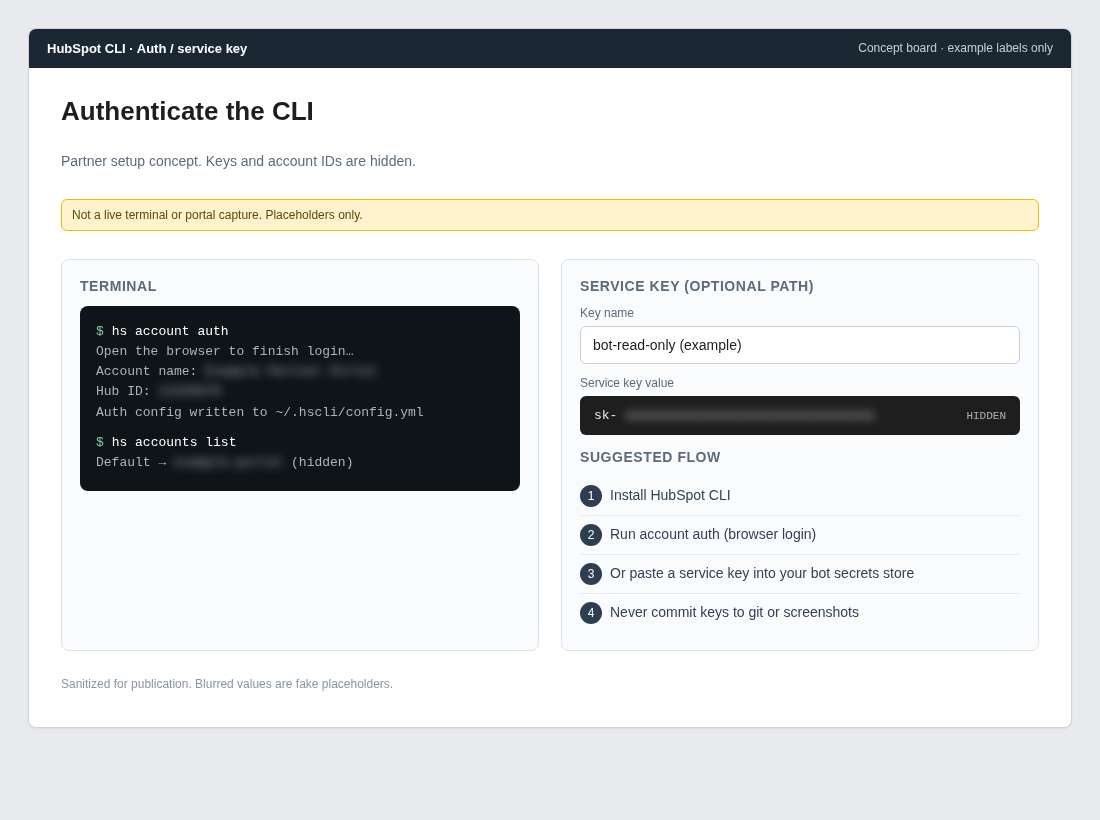Click the 'Hub ID:' terminal line
Viewport: 1100px width, 820px height.
(159, 391)
